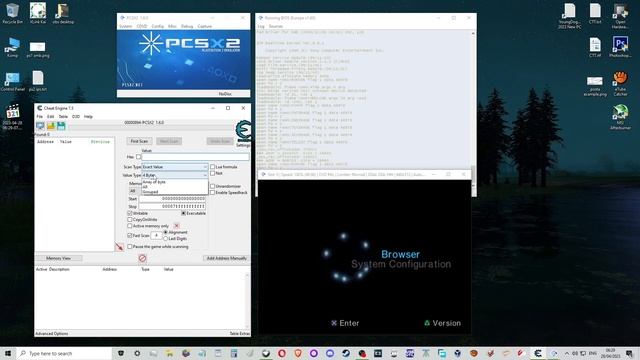Enable the CopyOnWrite checkbox
Image resolution: width=640 pixels, height=360 pixels.
point(130,220)
